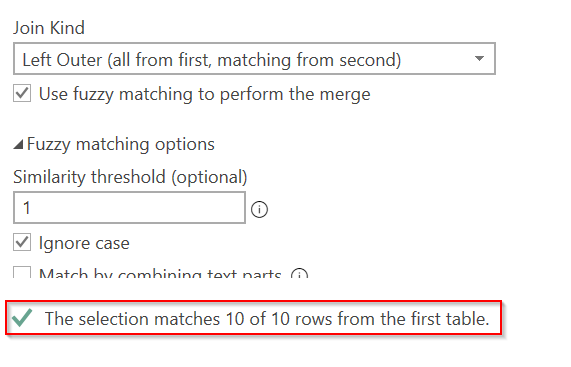Screen dimensions: 571x367
Task: Click the Similarity threshold input field
Action: pos(129,208)
